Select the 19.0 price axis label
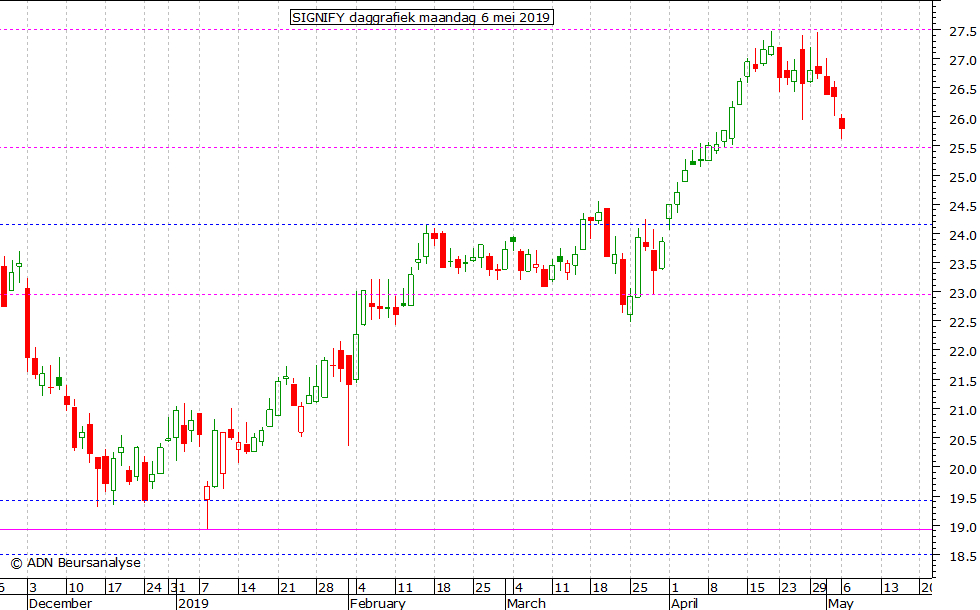The width and height of the screenshot is (980, 610). [962, 528]
